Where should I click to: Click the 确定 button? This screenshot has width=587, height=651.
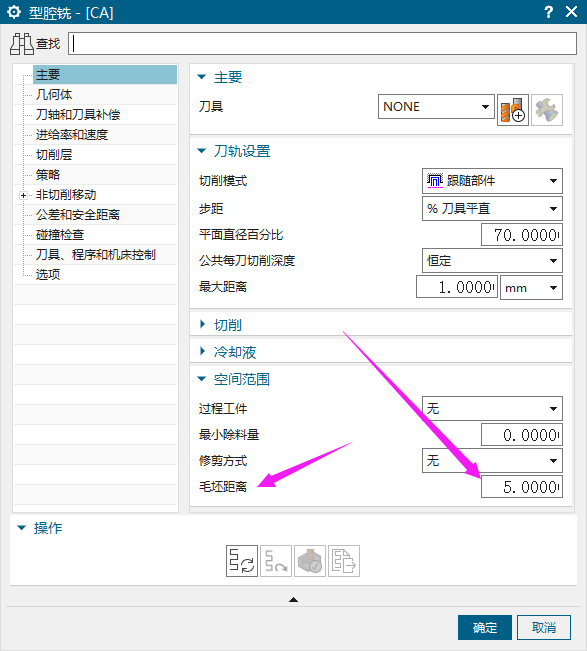[x=485, y=627]
